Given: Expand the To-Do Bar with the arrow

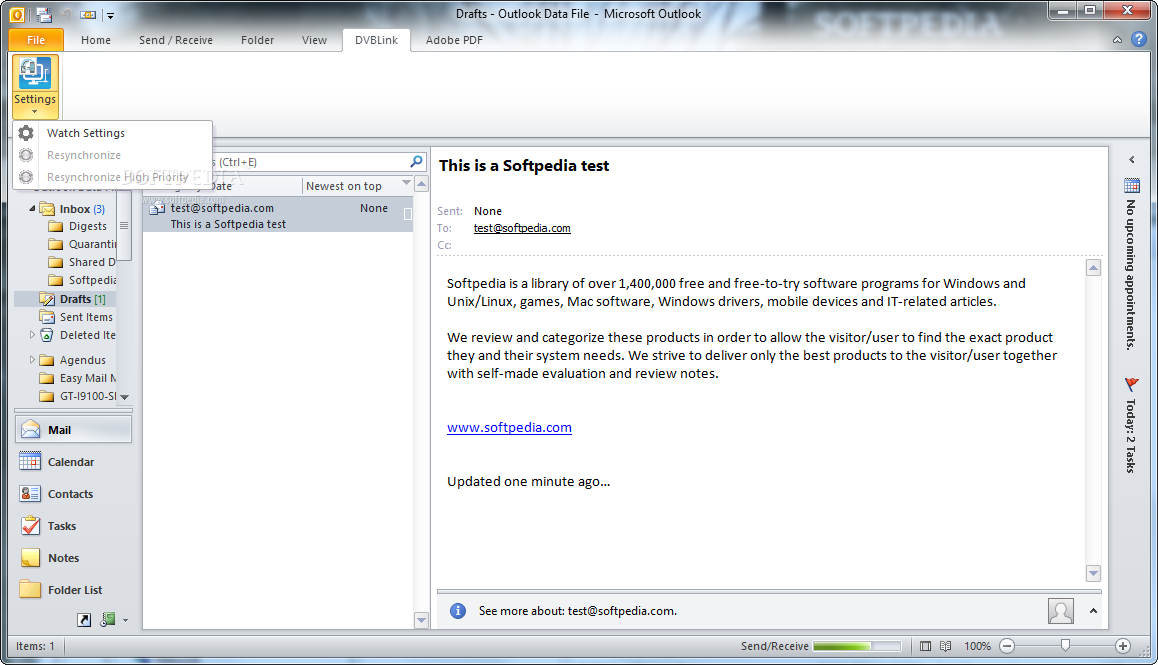Looking at the screenshot, I should [x=1131, y=160].
